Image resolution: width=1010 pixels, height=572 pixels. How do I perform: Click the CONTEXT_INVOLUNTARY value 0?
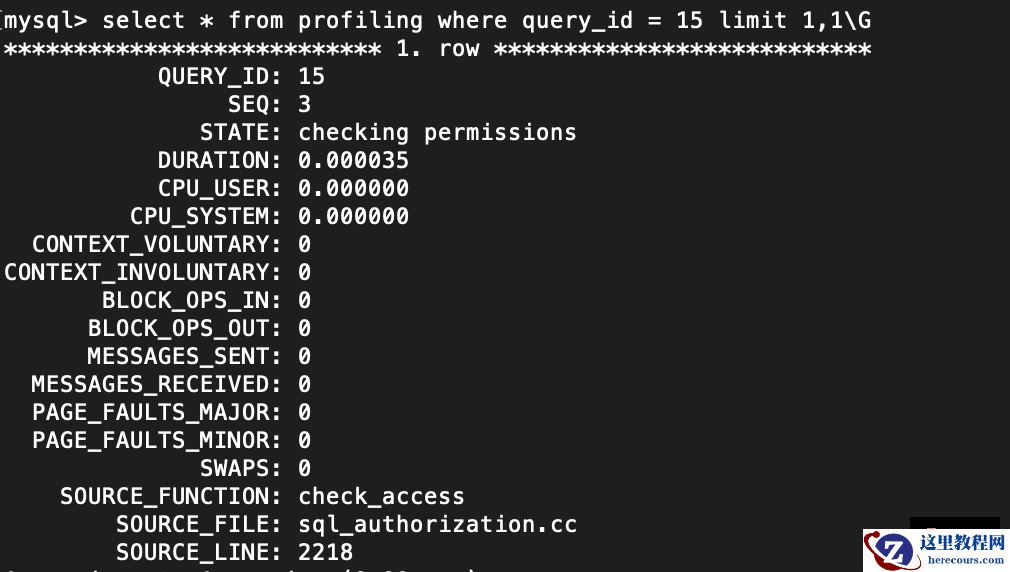(304, 272)
